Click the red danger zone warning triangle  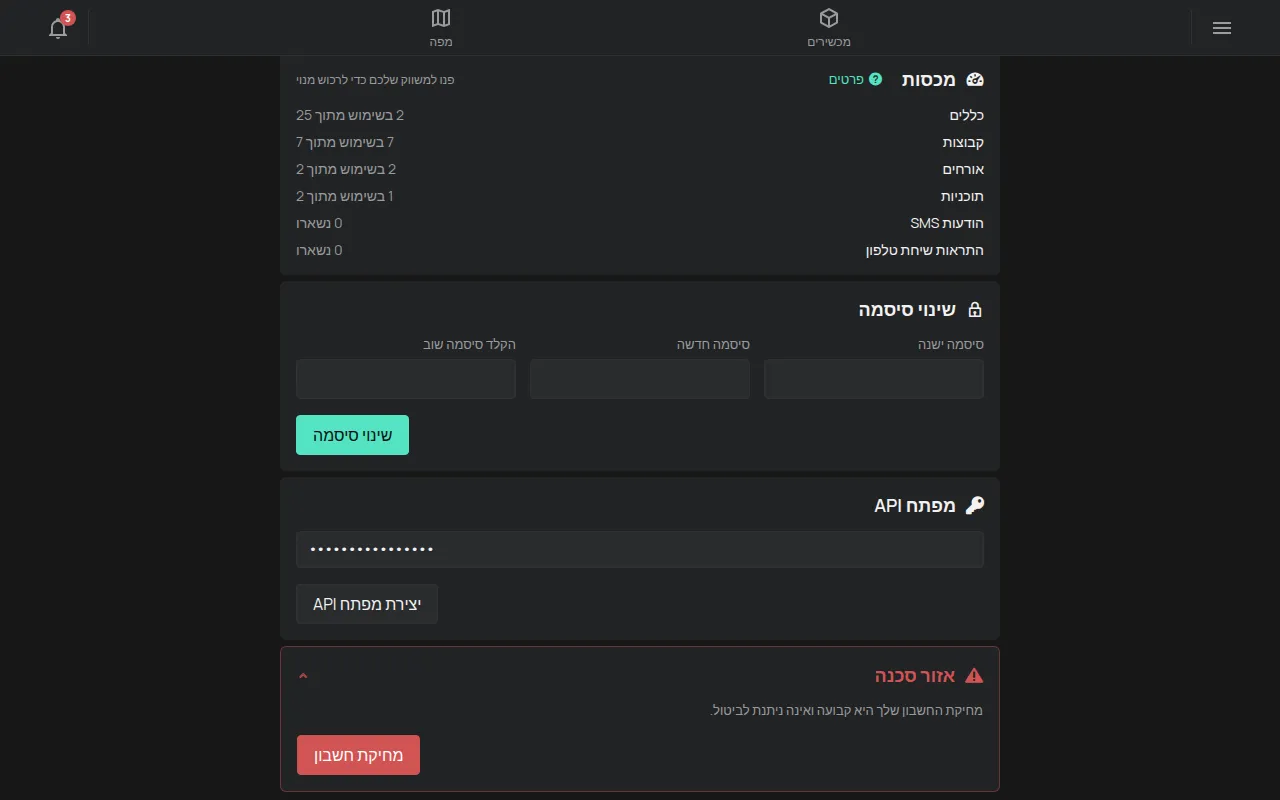(974, 676)
